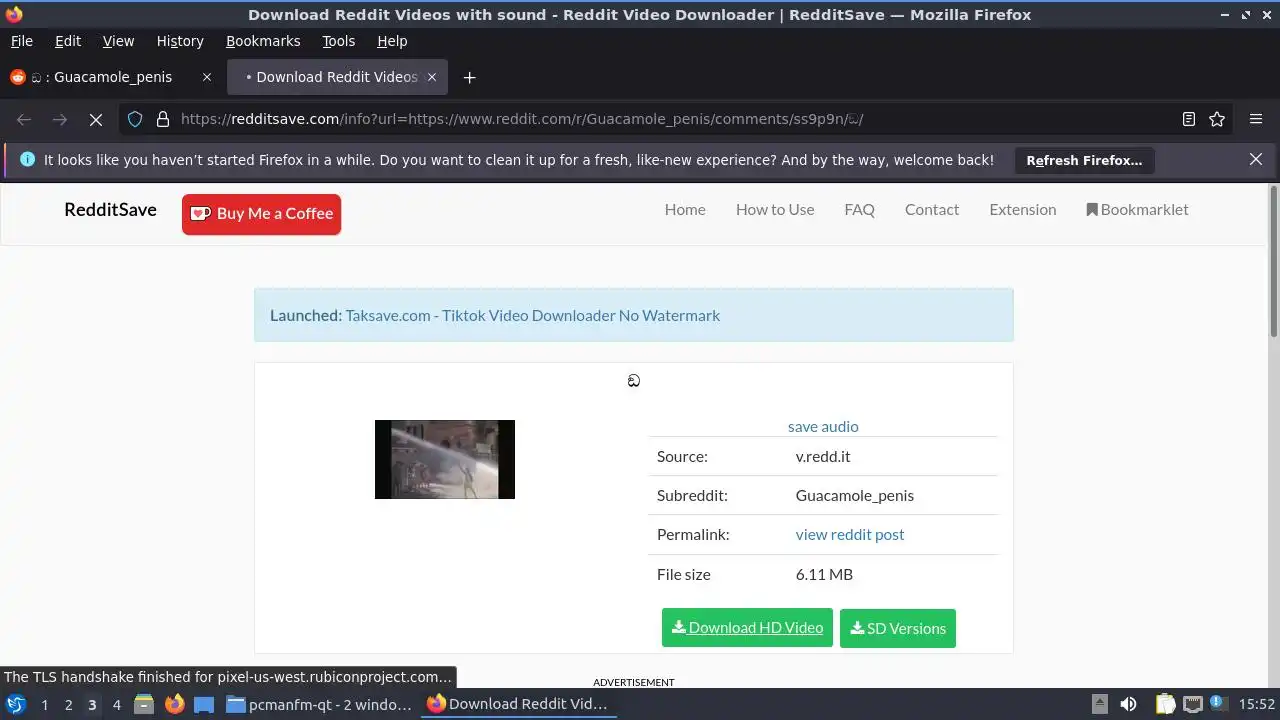Open the Bookmarks menu
This screenshot has height=720, width=1280.
(x=263, y=41)
